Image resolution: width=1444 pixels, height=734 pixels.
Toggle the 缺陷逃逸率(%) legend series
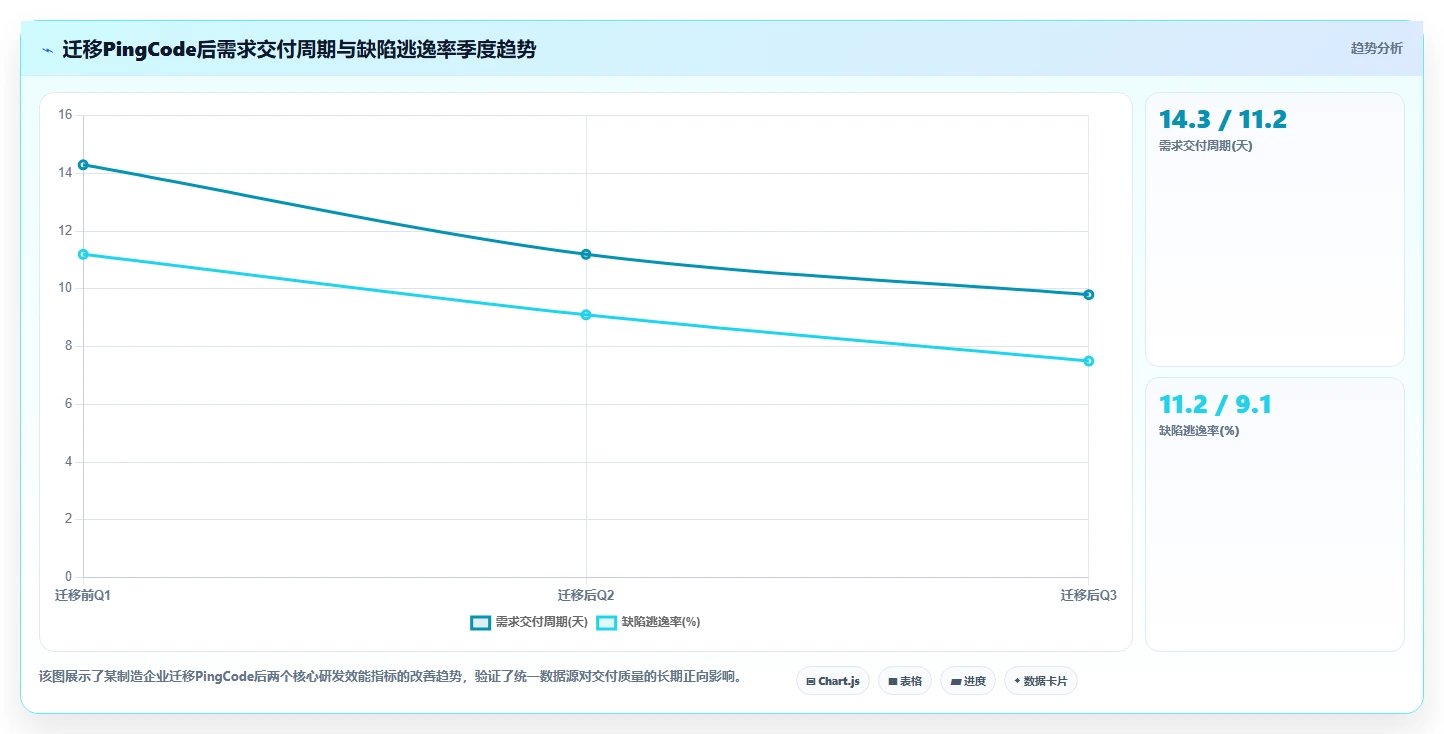click(x=648, y=622)
